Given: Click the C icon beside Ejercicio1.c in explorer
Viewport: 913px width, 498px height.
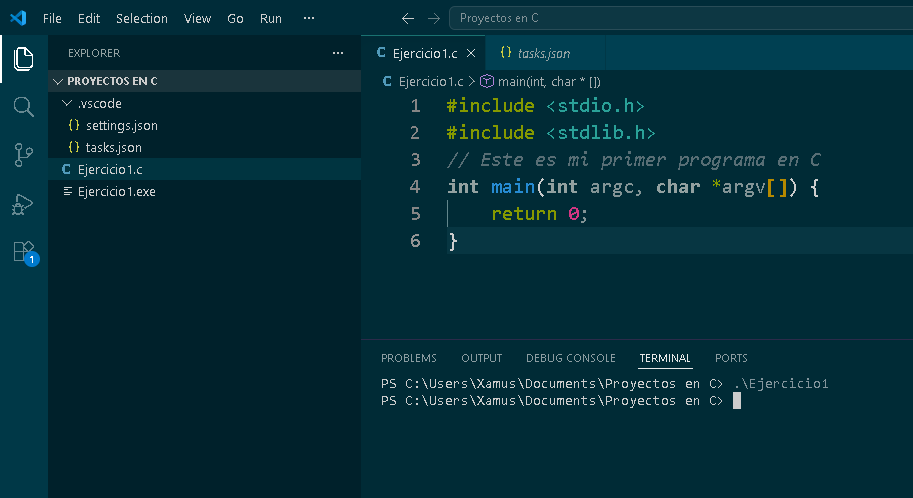Looking at the screenshot, I should click(x=66, y=169).
